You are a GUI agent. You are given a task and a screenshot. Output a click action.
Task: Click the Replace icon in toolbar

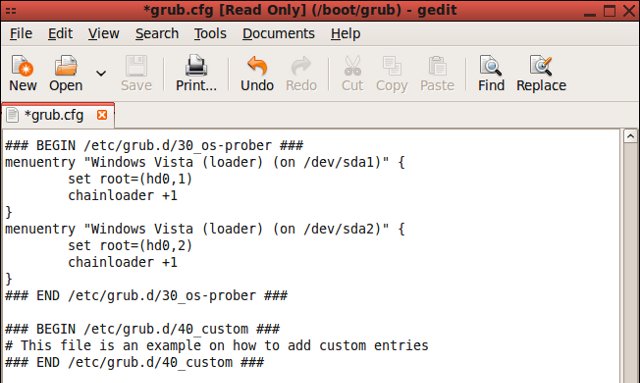click(x=541, y=66)
